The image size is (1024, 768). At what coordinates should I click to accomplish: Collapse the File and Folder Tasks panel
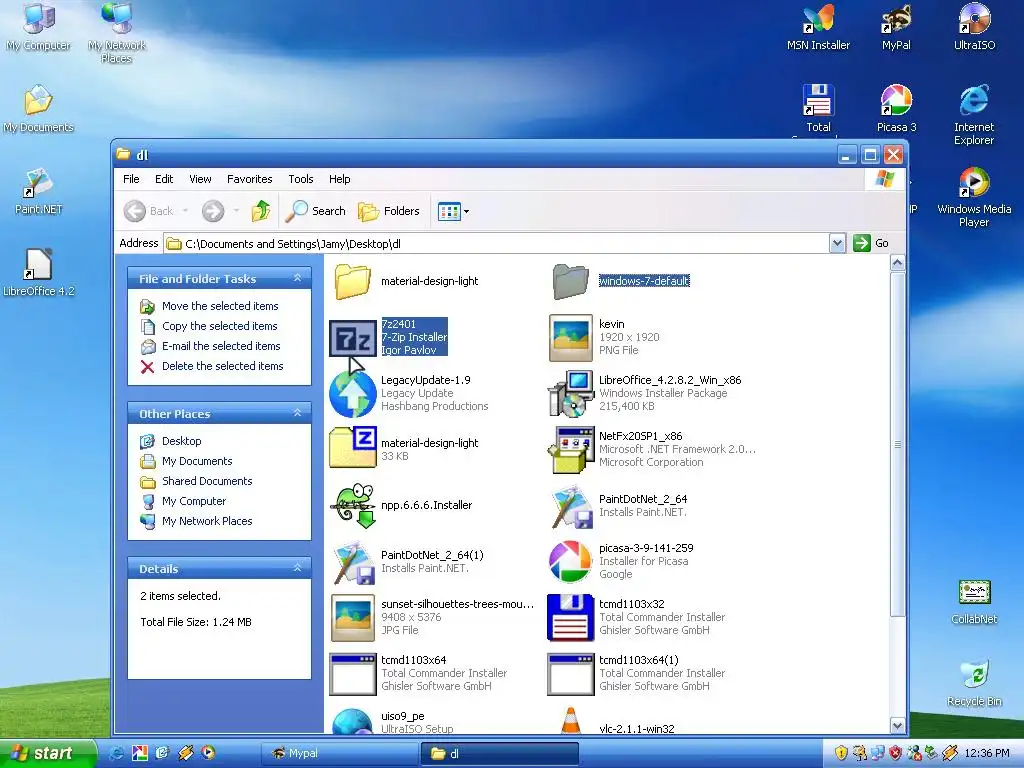298,278
